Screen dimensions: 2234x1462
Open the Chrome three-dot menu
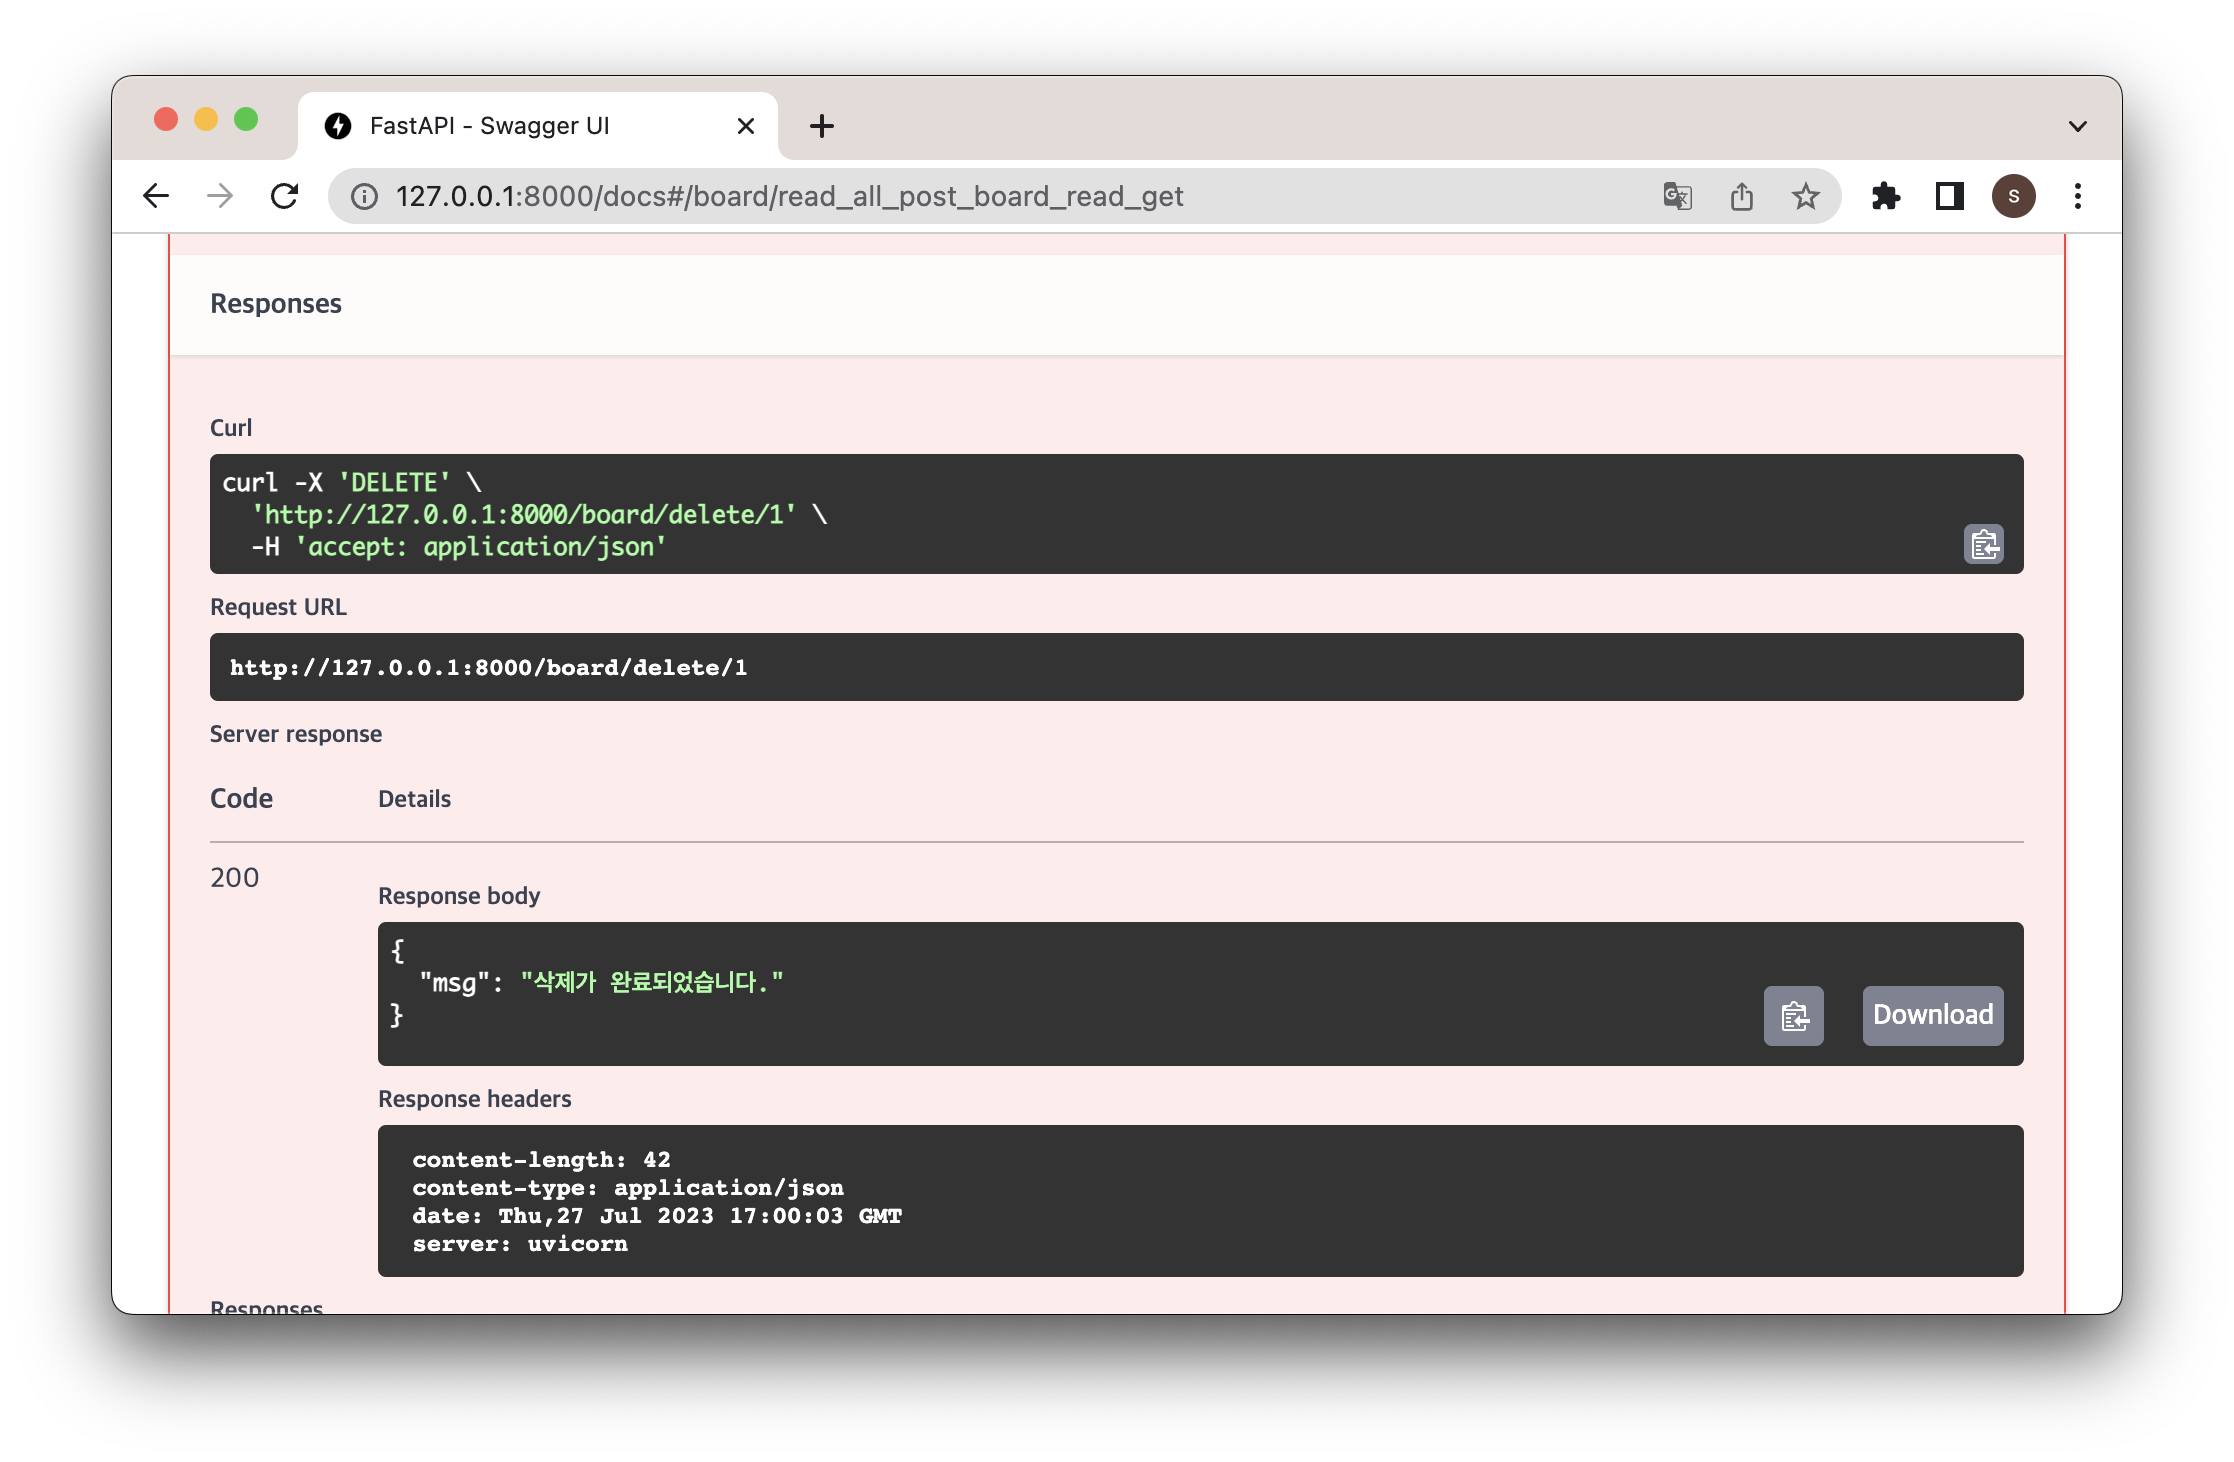click(x=2077, y=196)
